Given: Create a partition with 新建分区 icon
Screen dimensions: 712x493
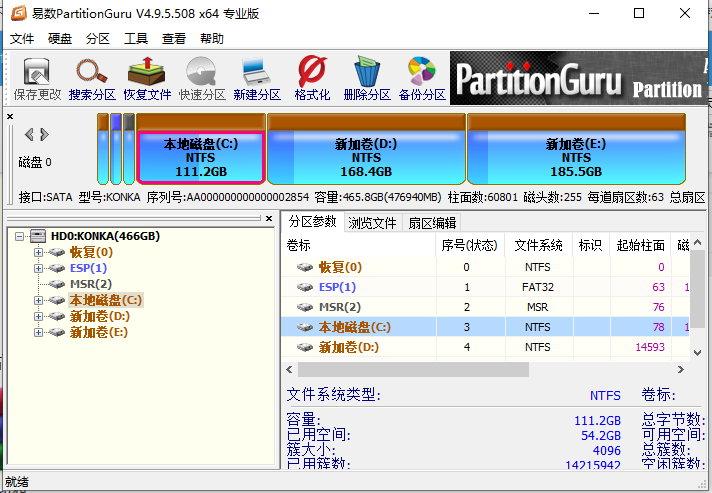Looking at the screenshot, I should (257, 78).
